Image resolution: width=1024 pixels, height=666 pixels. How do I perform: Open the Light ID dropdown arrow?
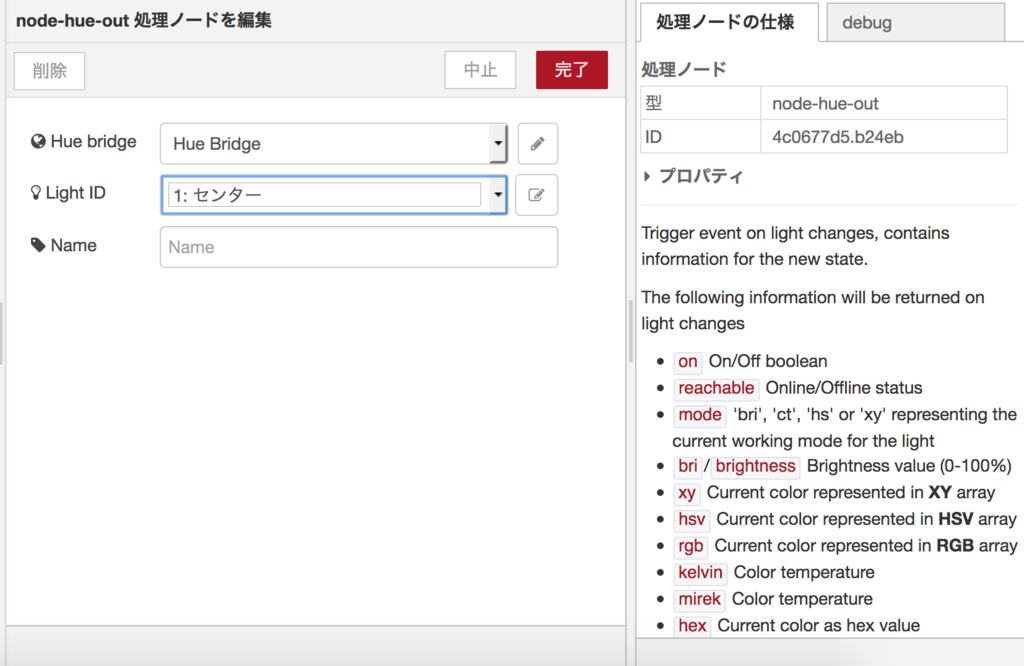tap(498, 195)
